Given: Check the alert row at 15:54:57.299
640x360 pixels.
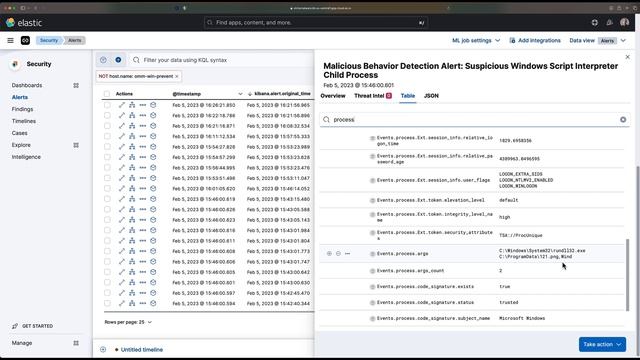Looking at the screenshot, I should pyautogui.click(x=107, y=157).
